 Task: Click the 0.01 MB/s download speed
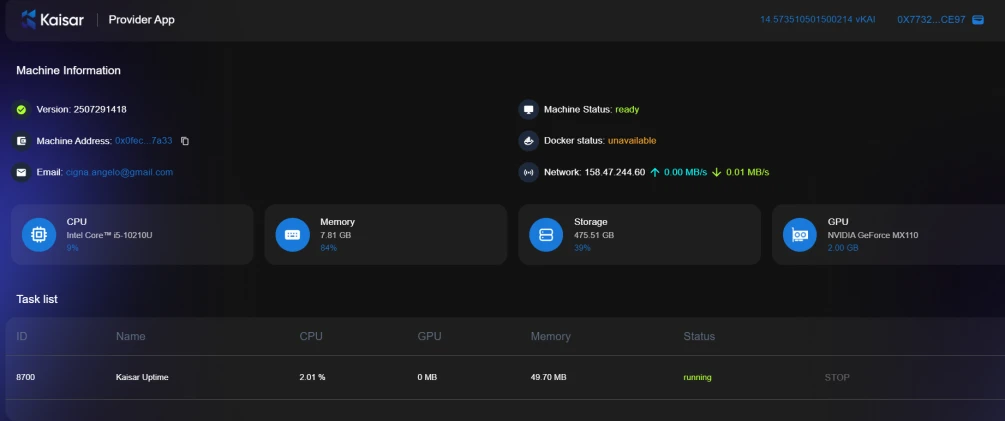tap(747, 172)
